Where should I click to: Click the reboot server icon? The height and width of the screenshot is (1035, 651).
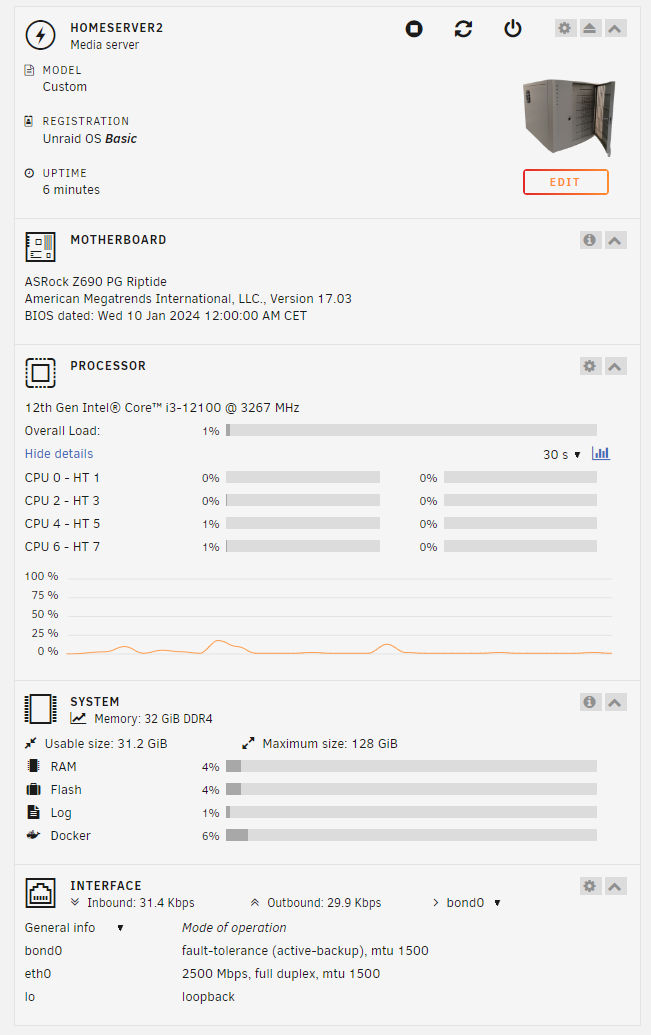[463, 29]
